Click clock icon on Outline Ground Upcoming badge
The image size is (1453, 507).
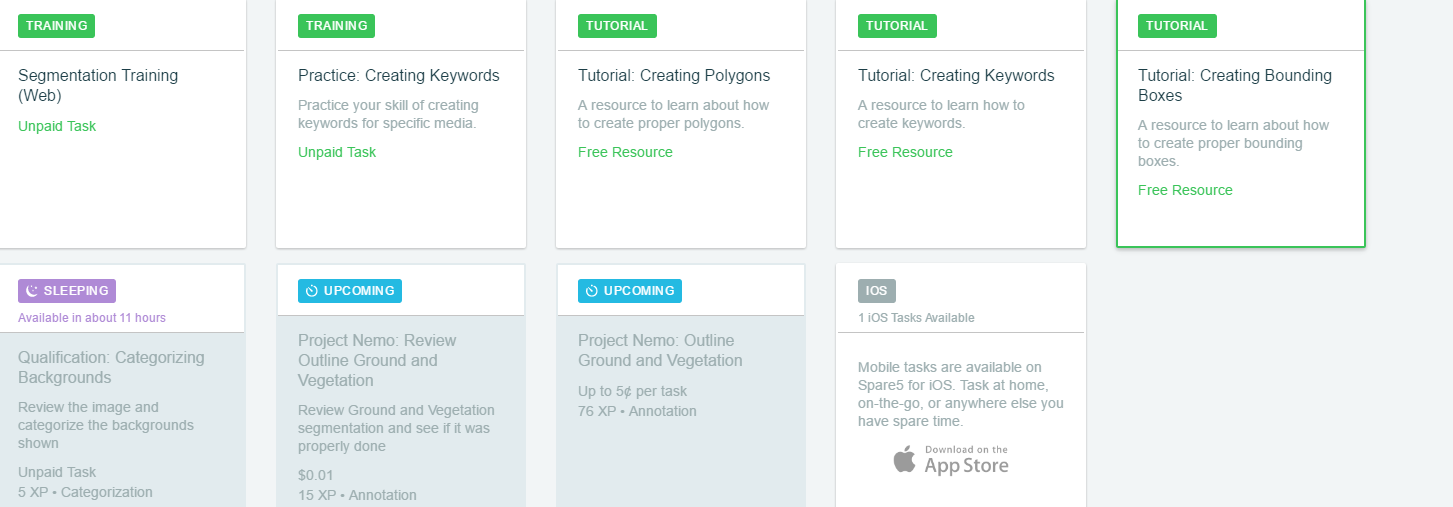coord(592,291)
